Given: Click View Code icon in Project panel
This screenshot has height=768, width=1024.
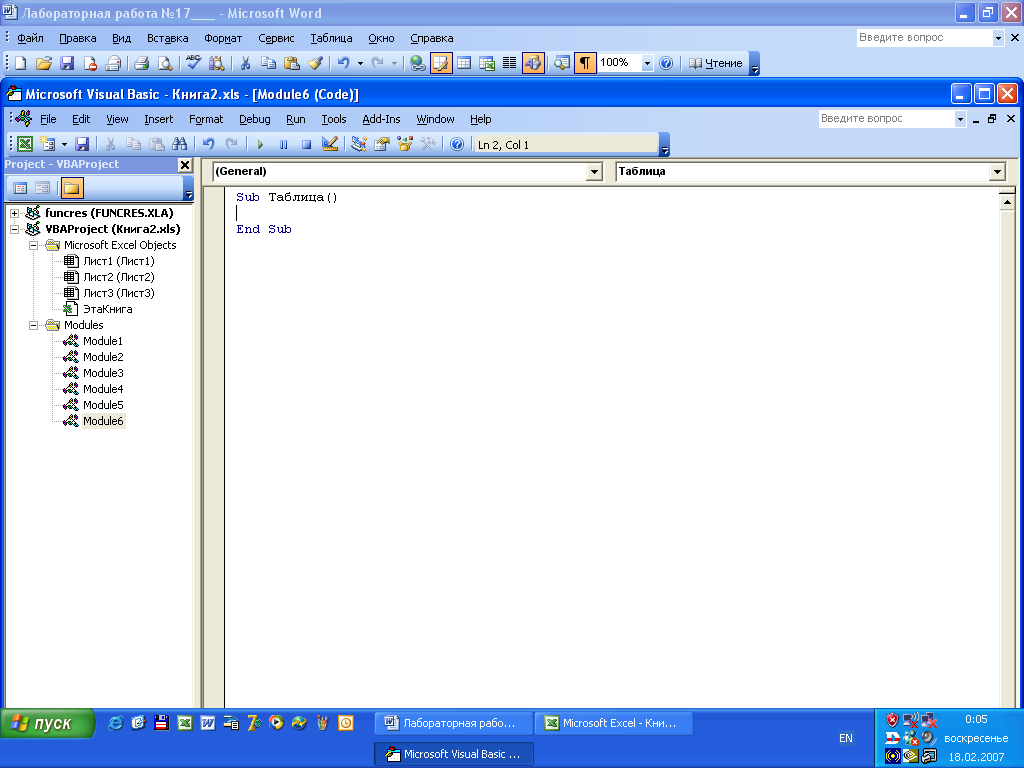Looking at the screenshot, I should click(x=20, y=188).
